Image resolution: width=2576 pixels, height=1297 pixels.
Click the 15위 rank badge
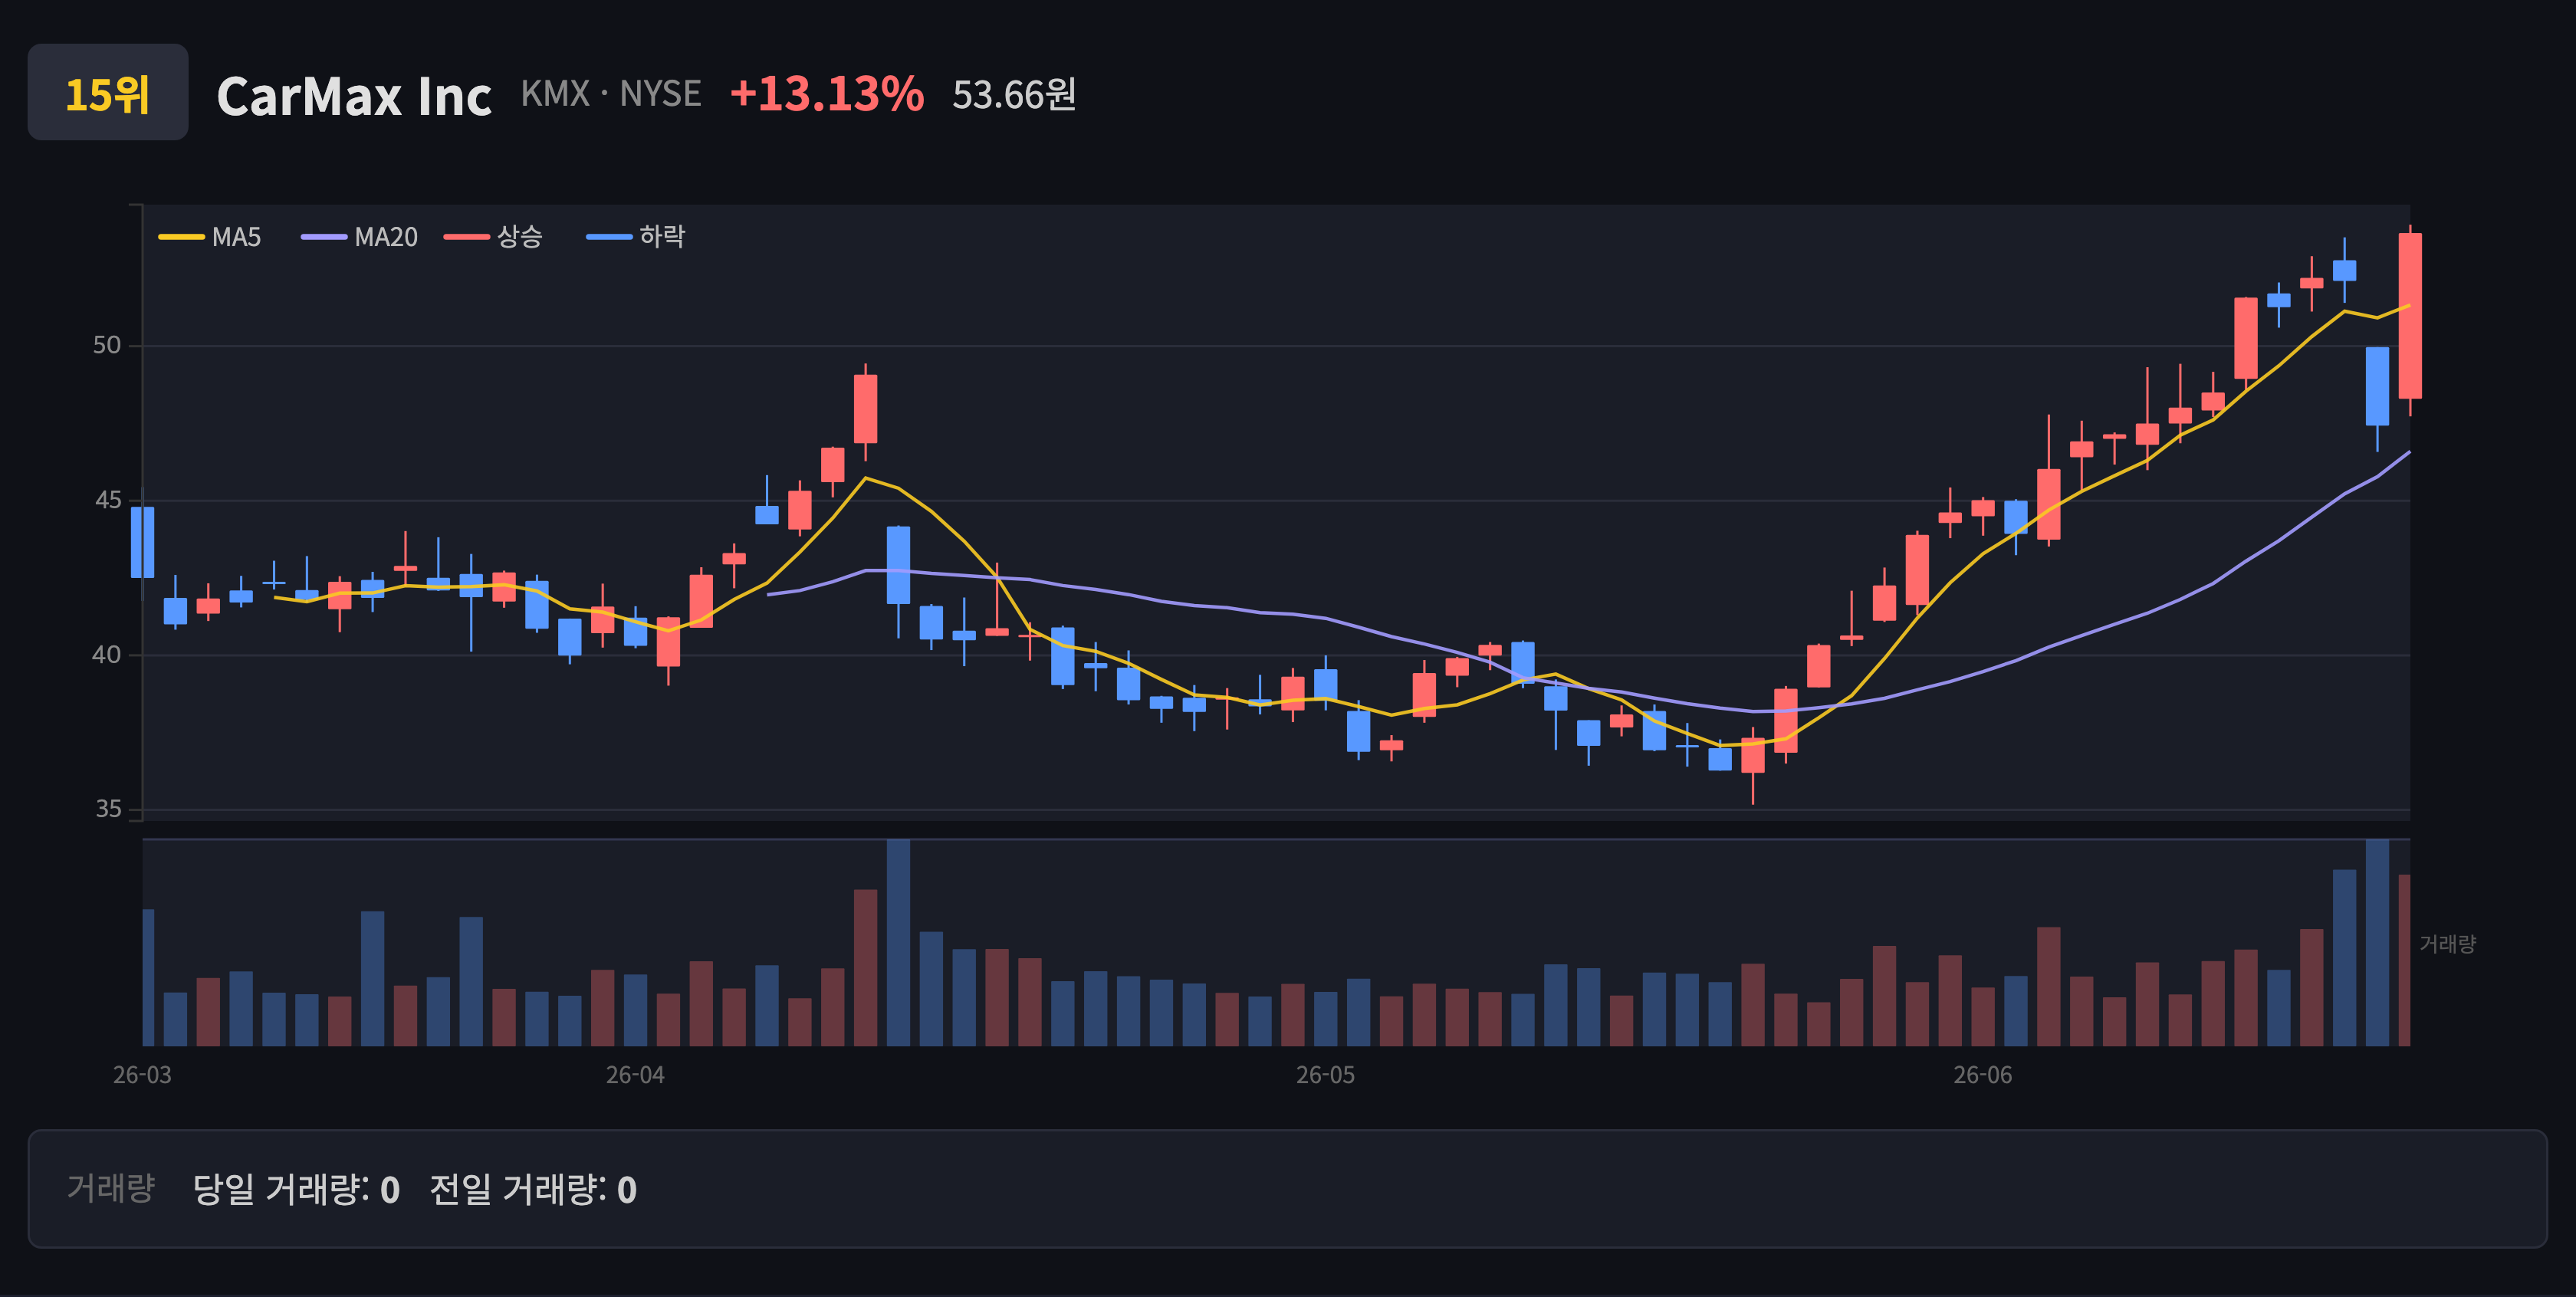(108, 92)
